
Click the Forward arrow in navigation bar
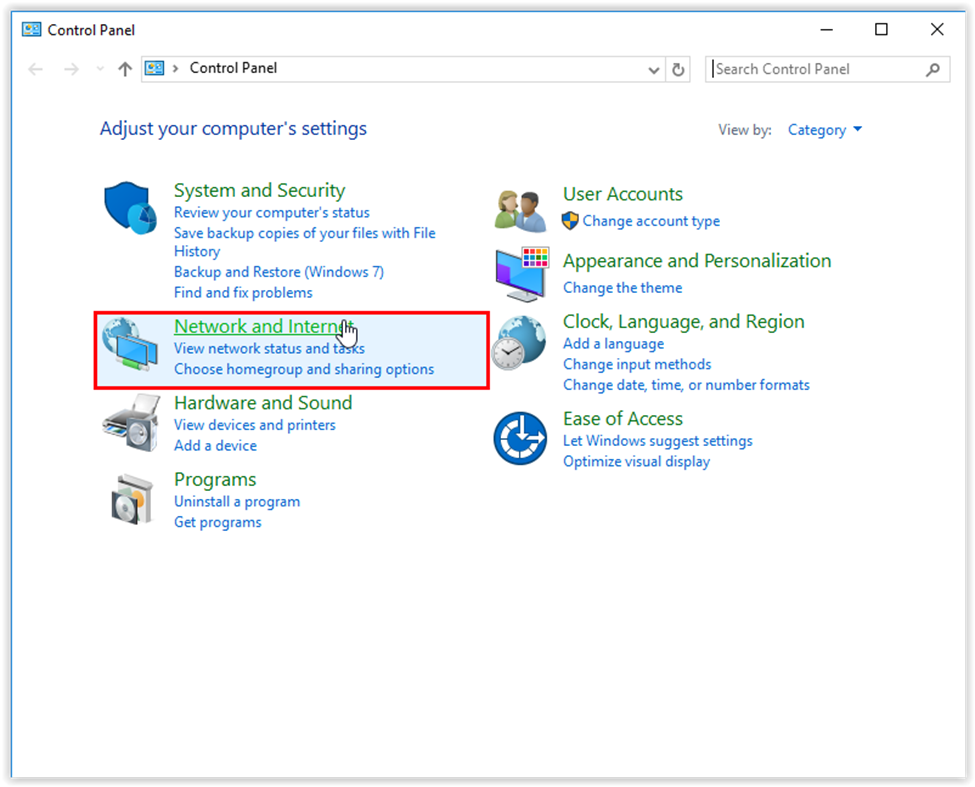[x=72, y=69]
